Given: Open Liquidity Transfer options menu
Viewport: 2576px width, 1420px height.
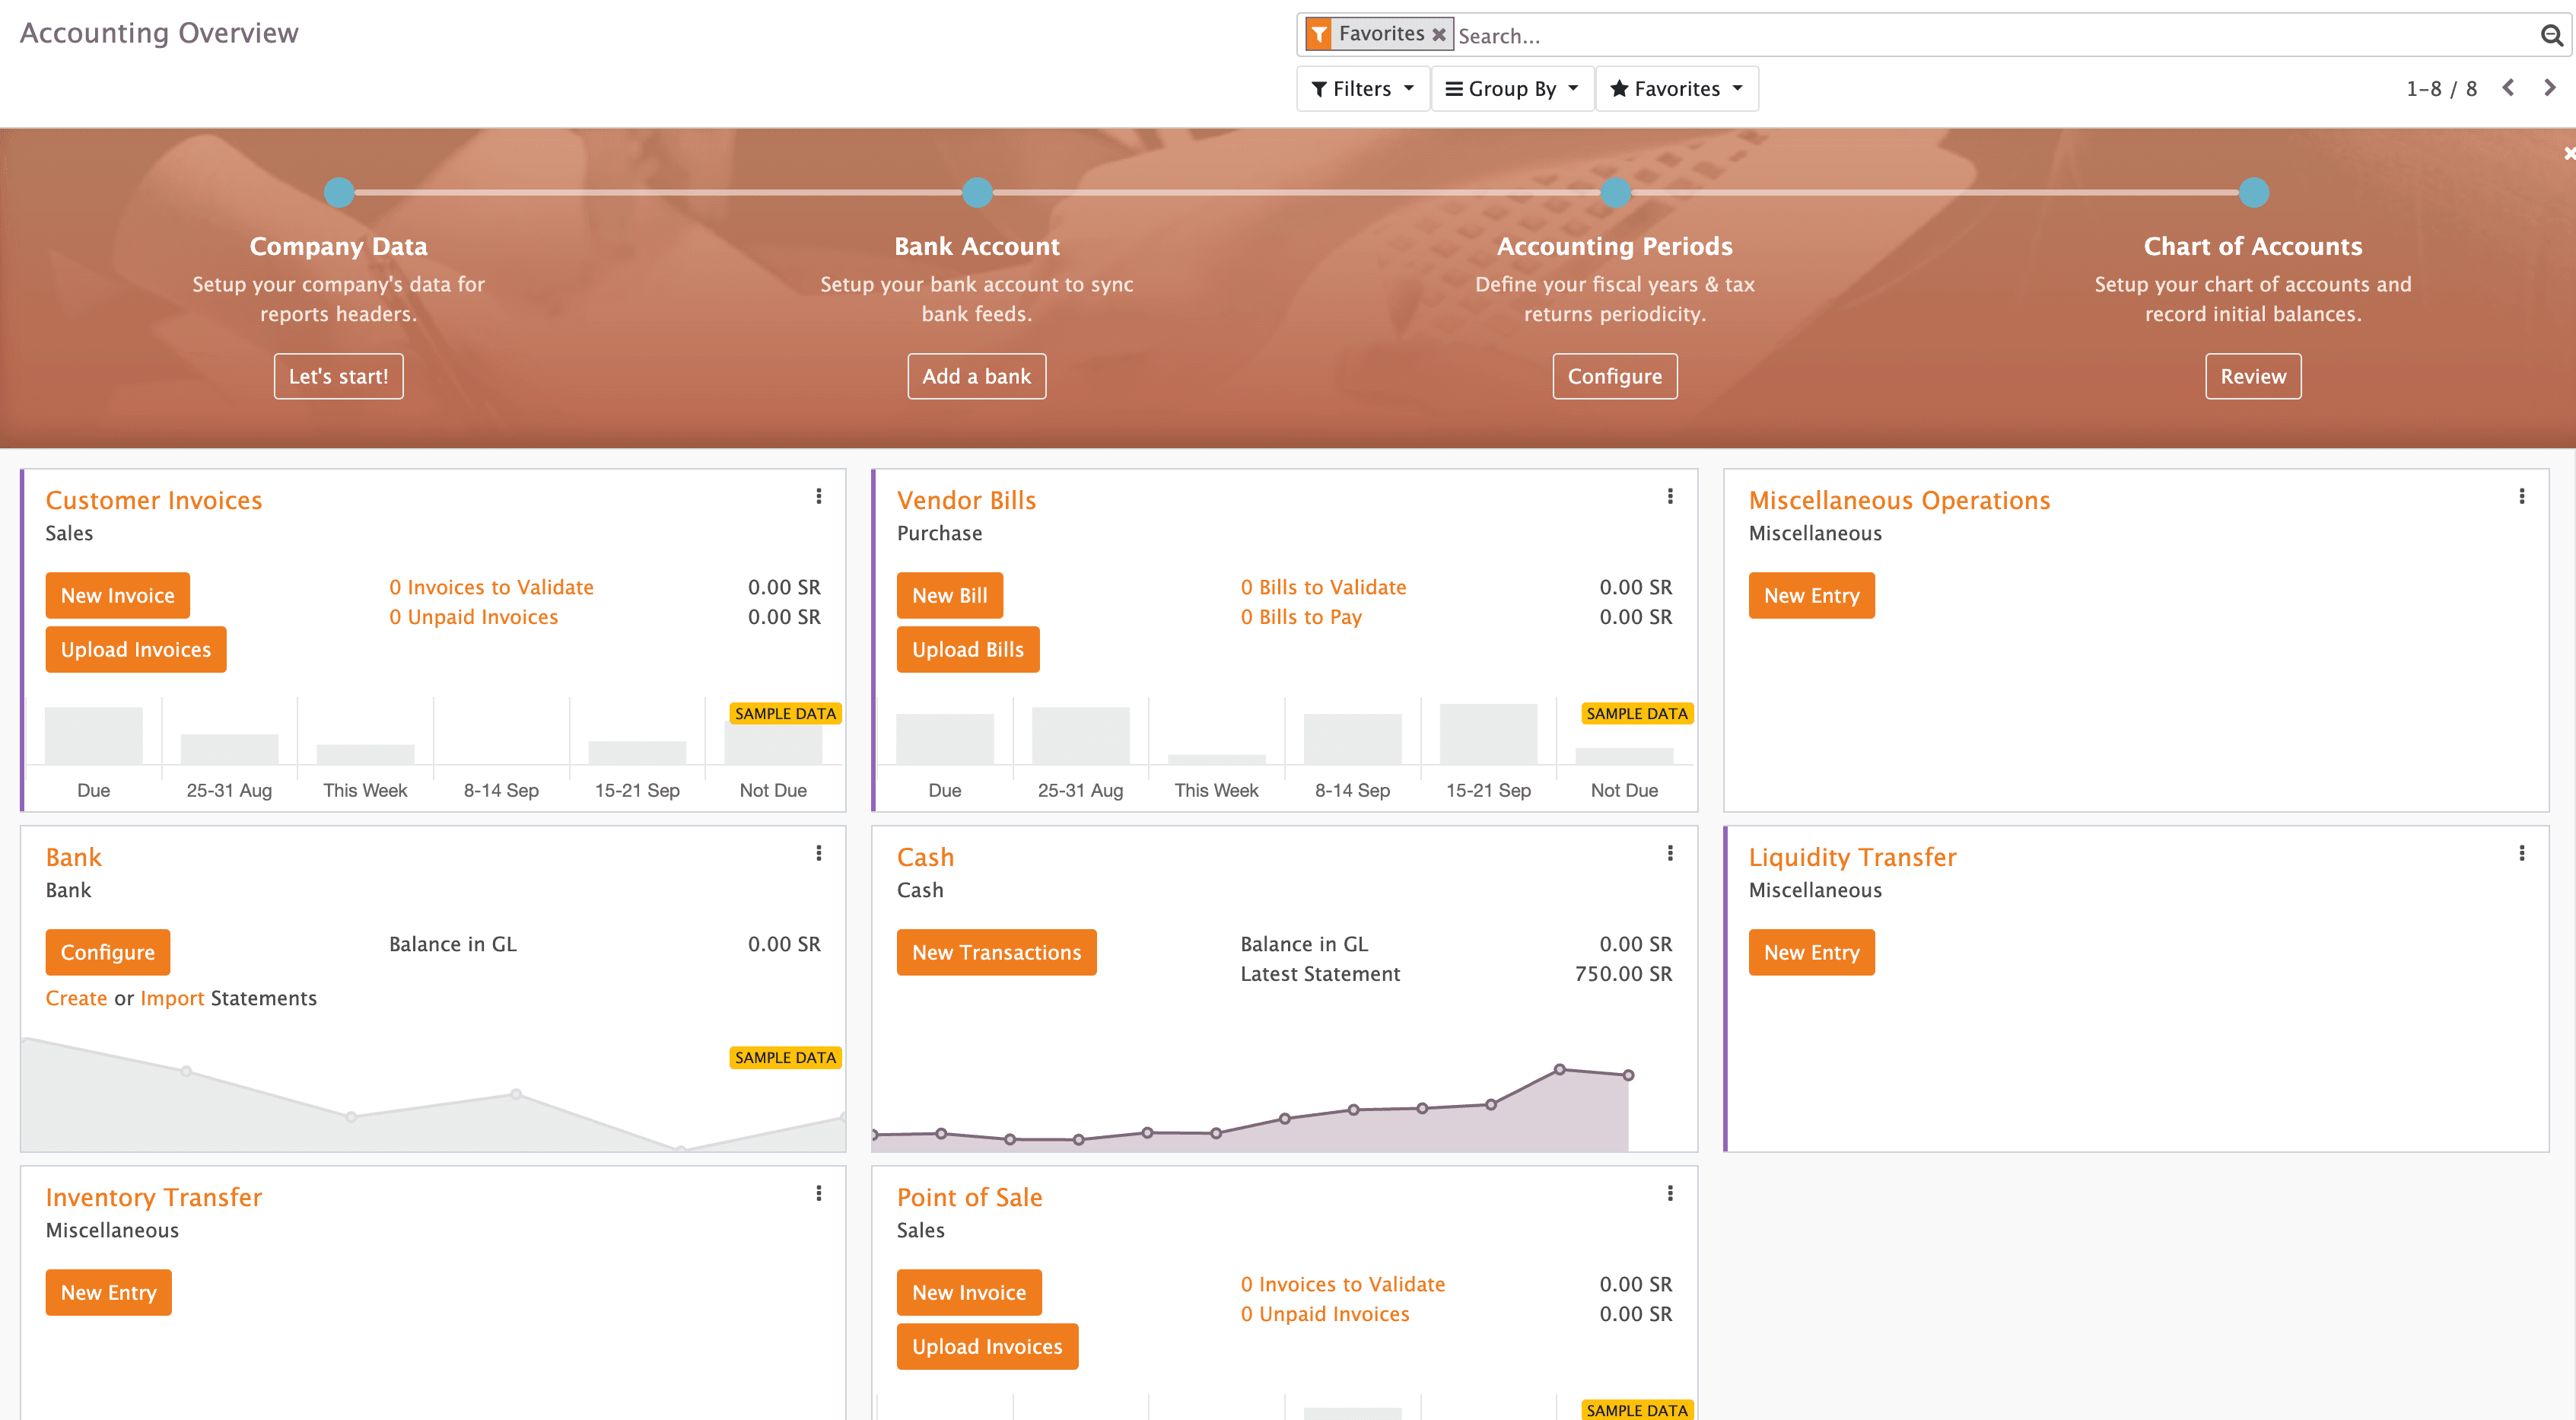Looking at the screenshot, I should (x=2521, y=853).
